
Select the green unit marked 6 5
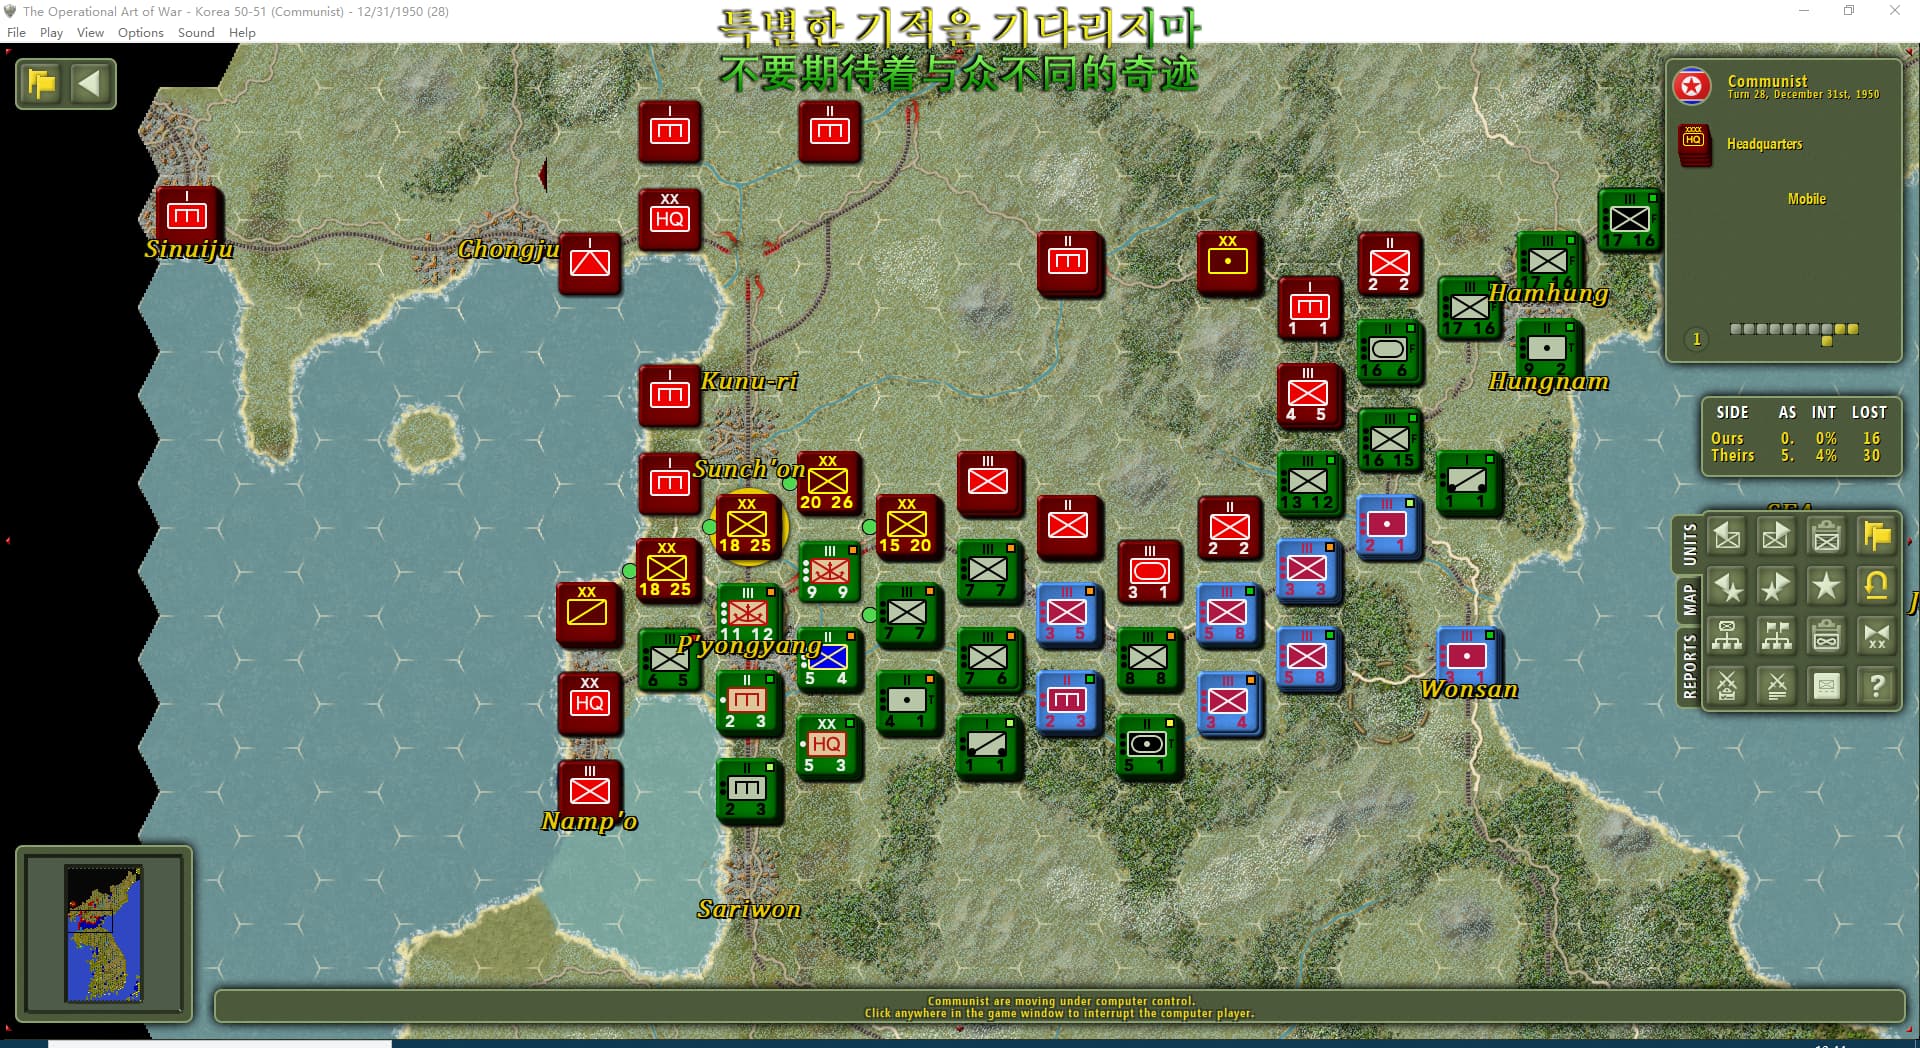[669, 659]
